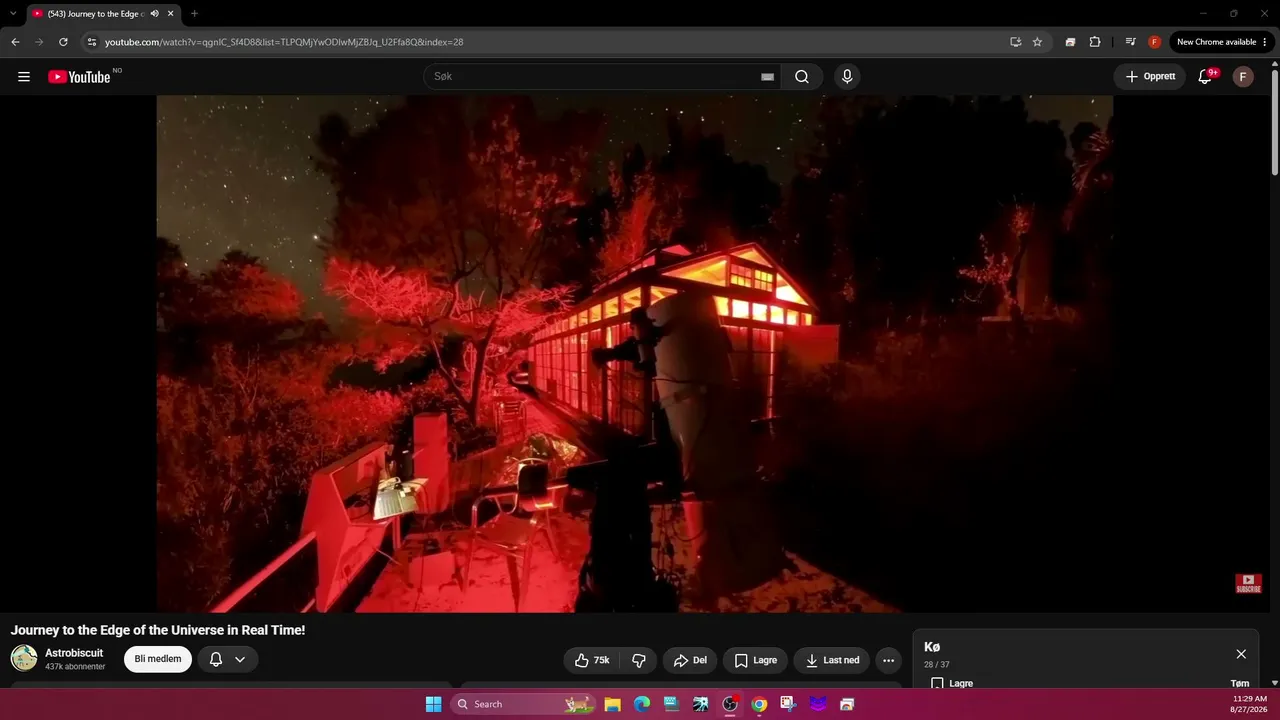The image size is (1280, 720).
Task: Open the Chrome profile avatar
Action: coord(1155,42)
